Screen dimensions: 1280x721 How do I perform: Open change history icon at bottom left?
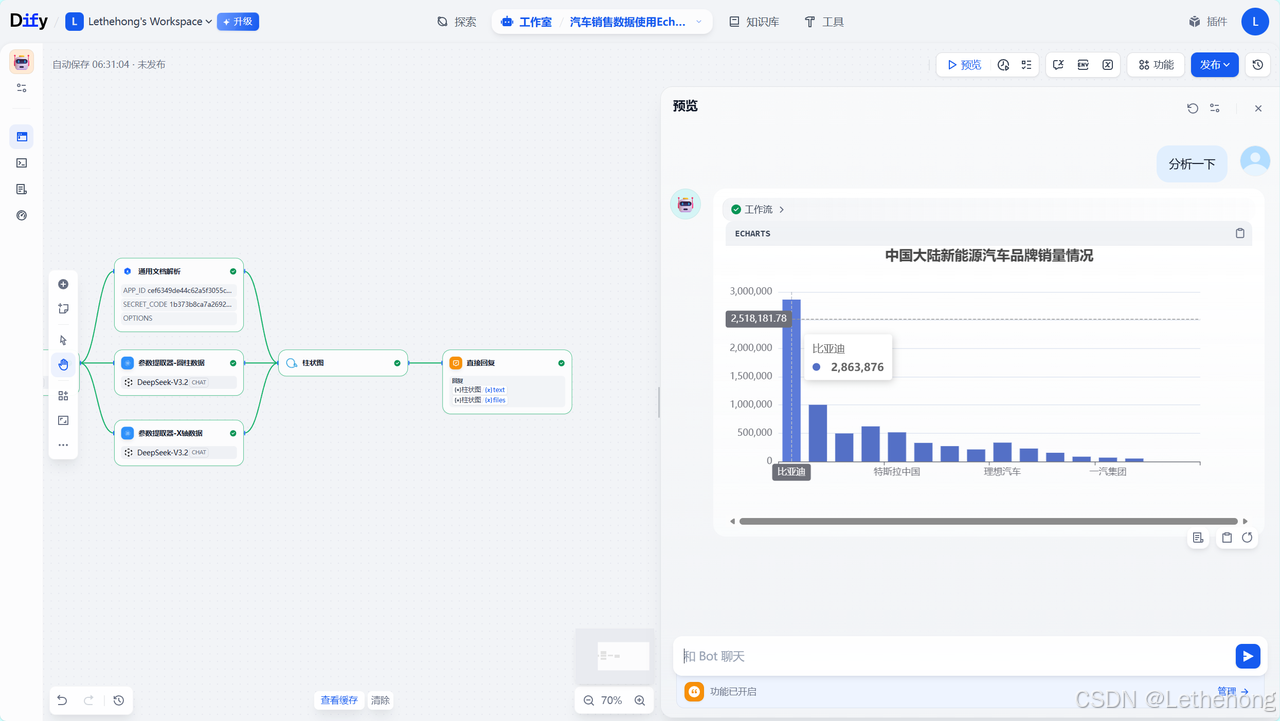(118, 700)
